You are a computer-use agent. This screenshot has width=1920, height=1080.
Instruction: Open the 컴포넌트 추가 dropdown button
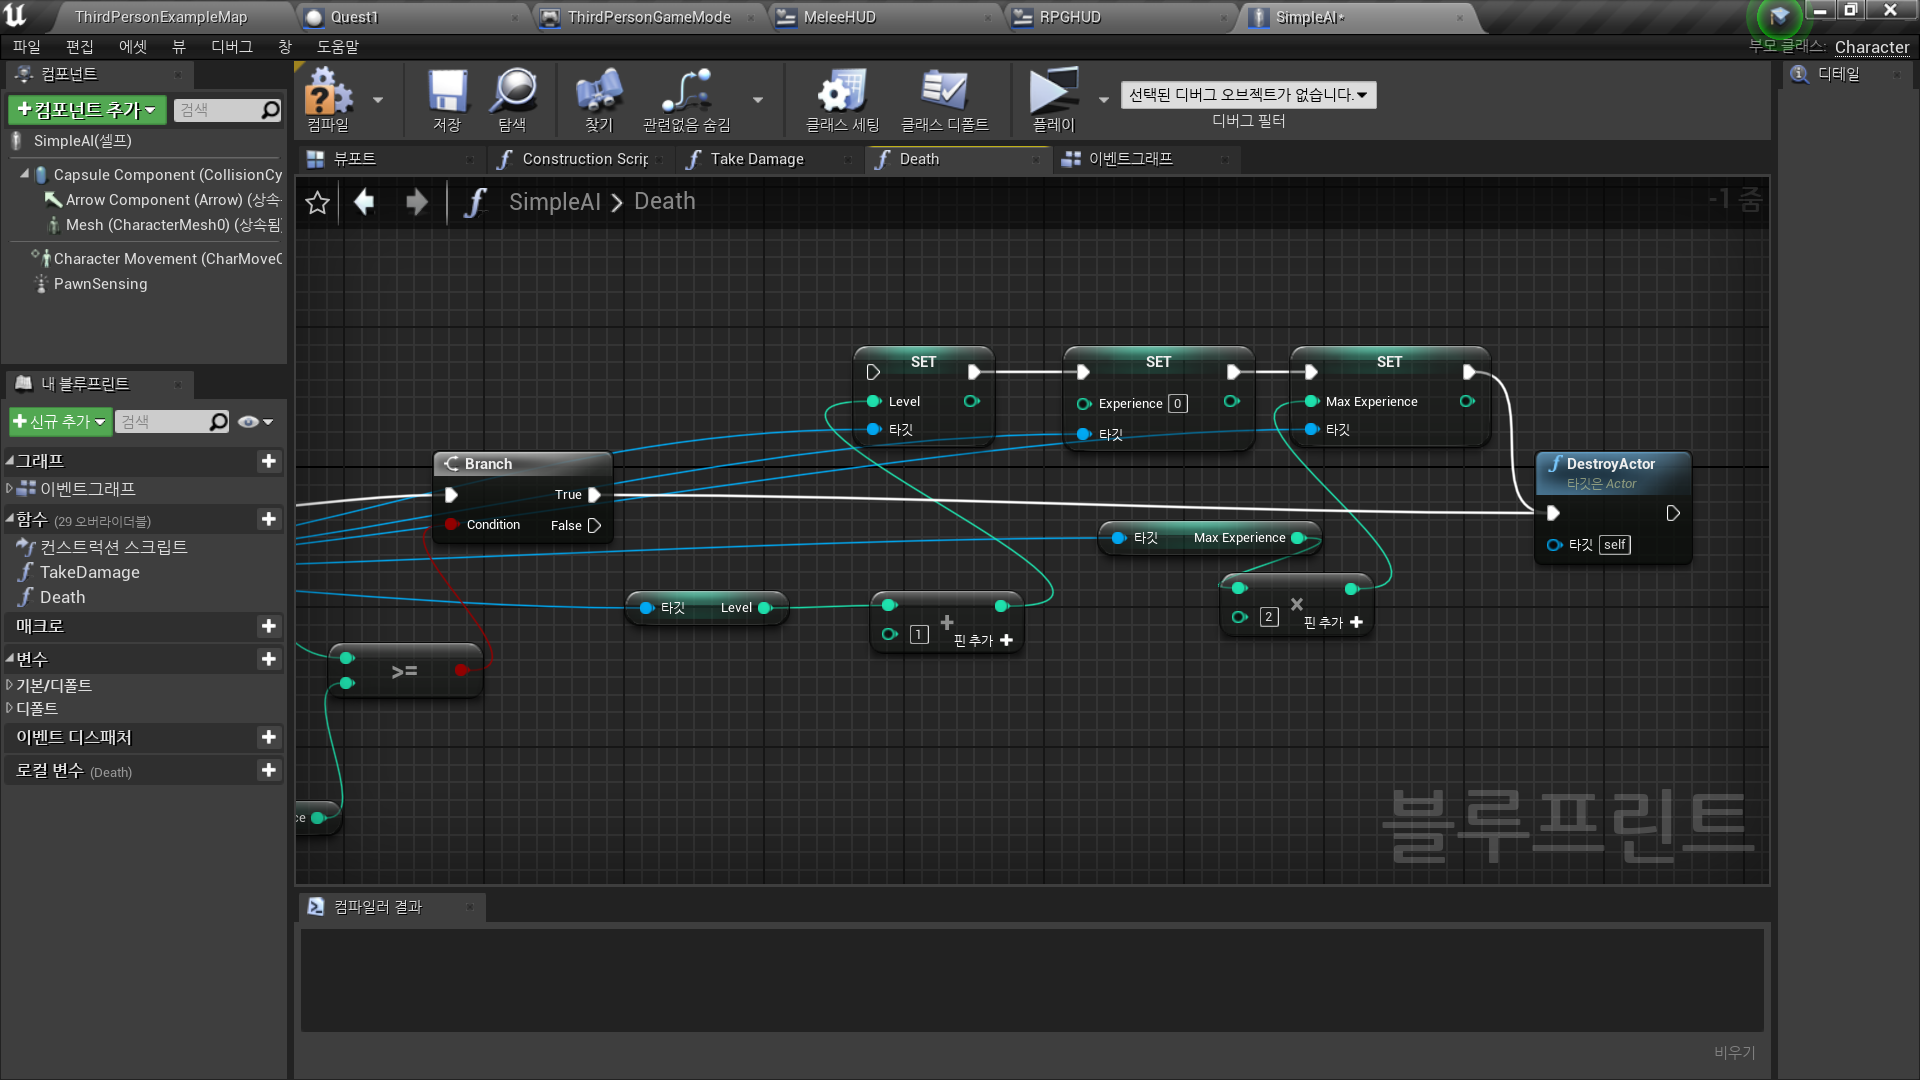(x=87, y=110)
